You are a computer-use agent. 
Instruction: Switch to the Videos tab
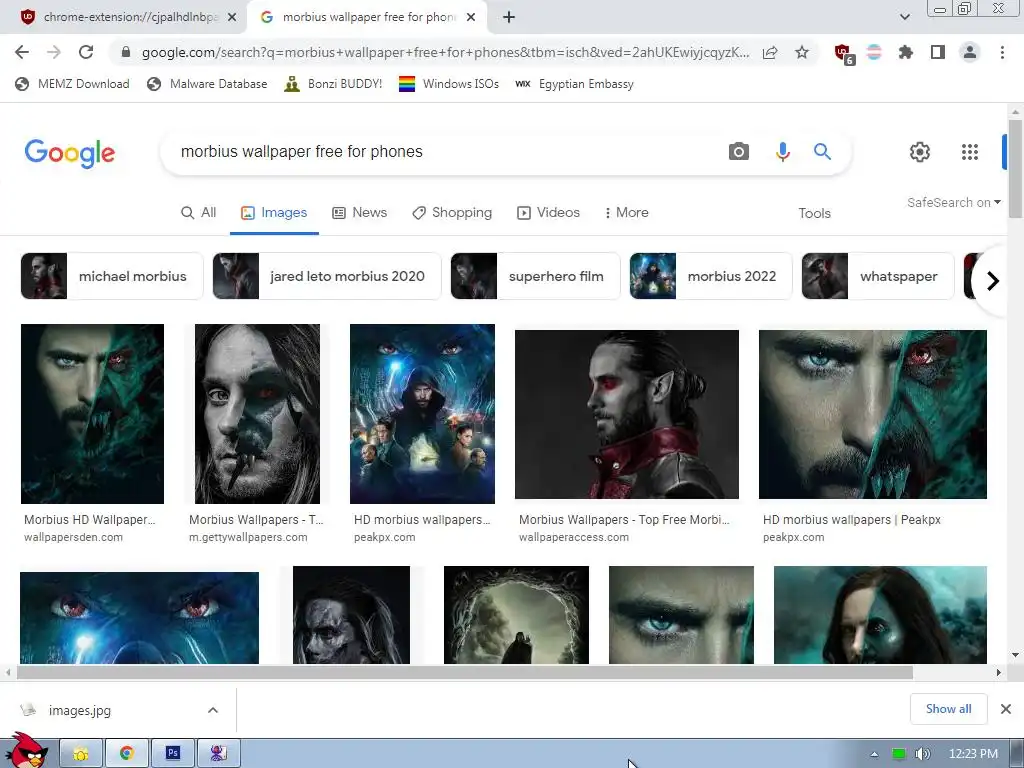[x=548, y=213]
